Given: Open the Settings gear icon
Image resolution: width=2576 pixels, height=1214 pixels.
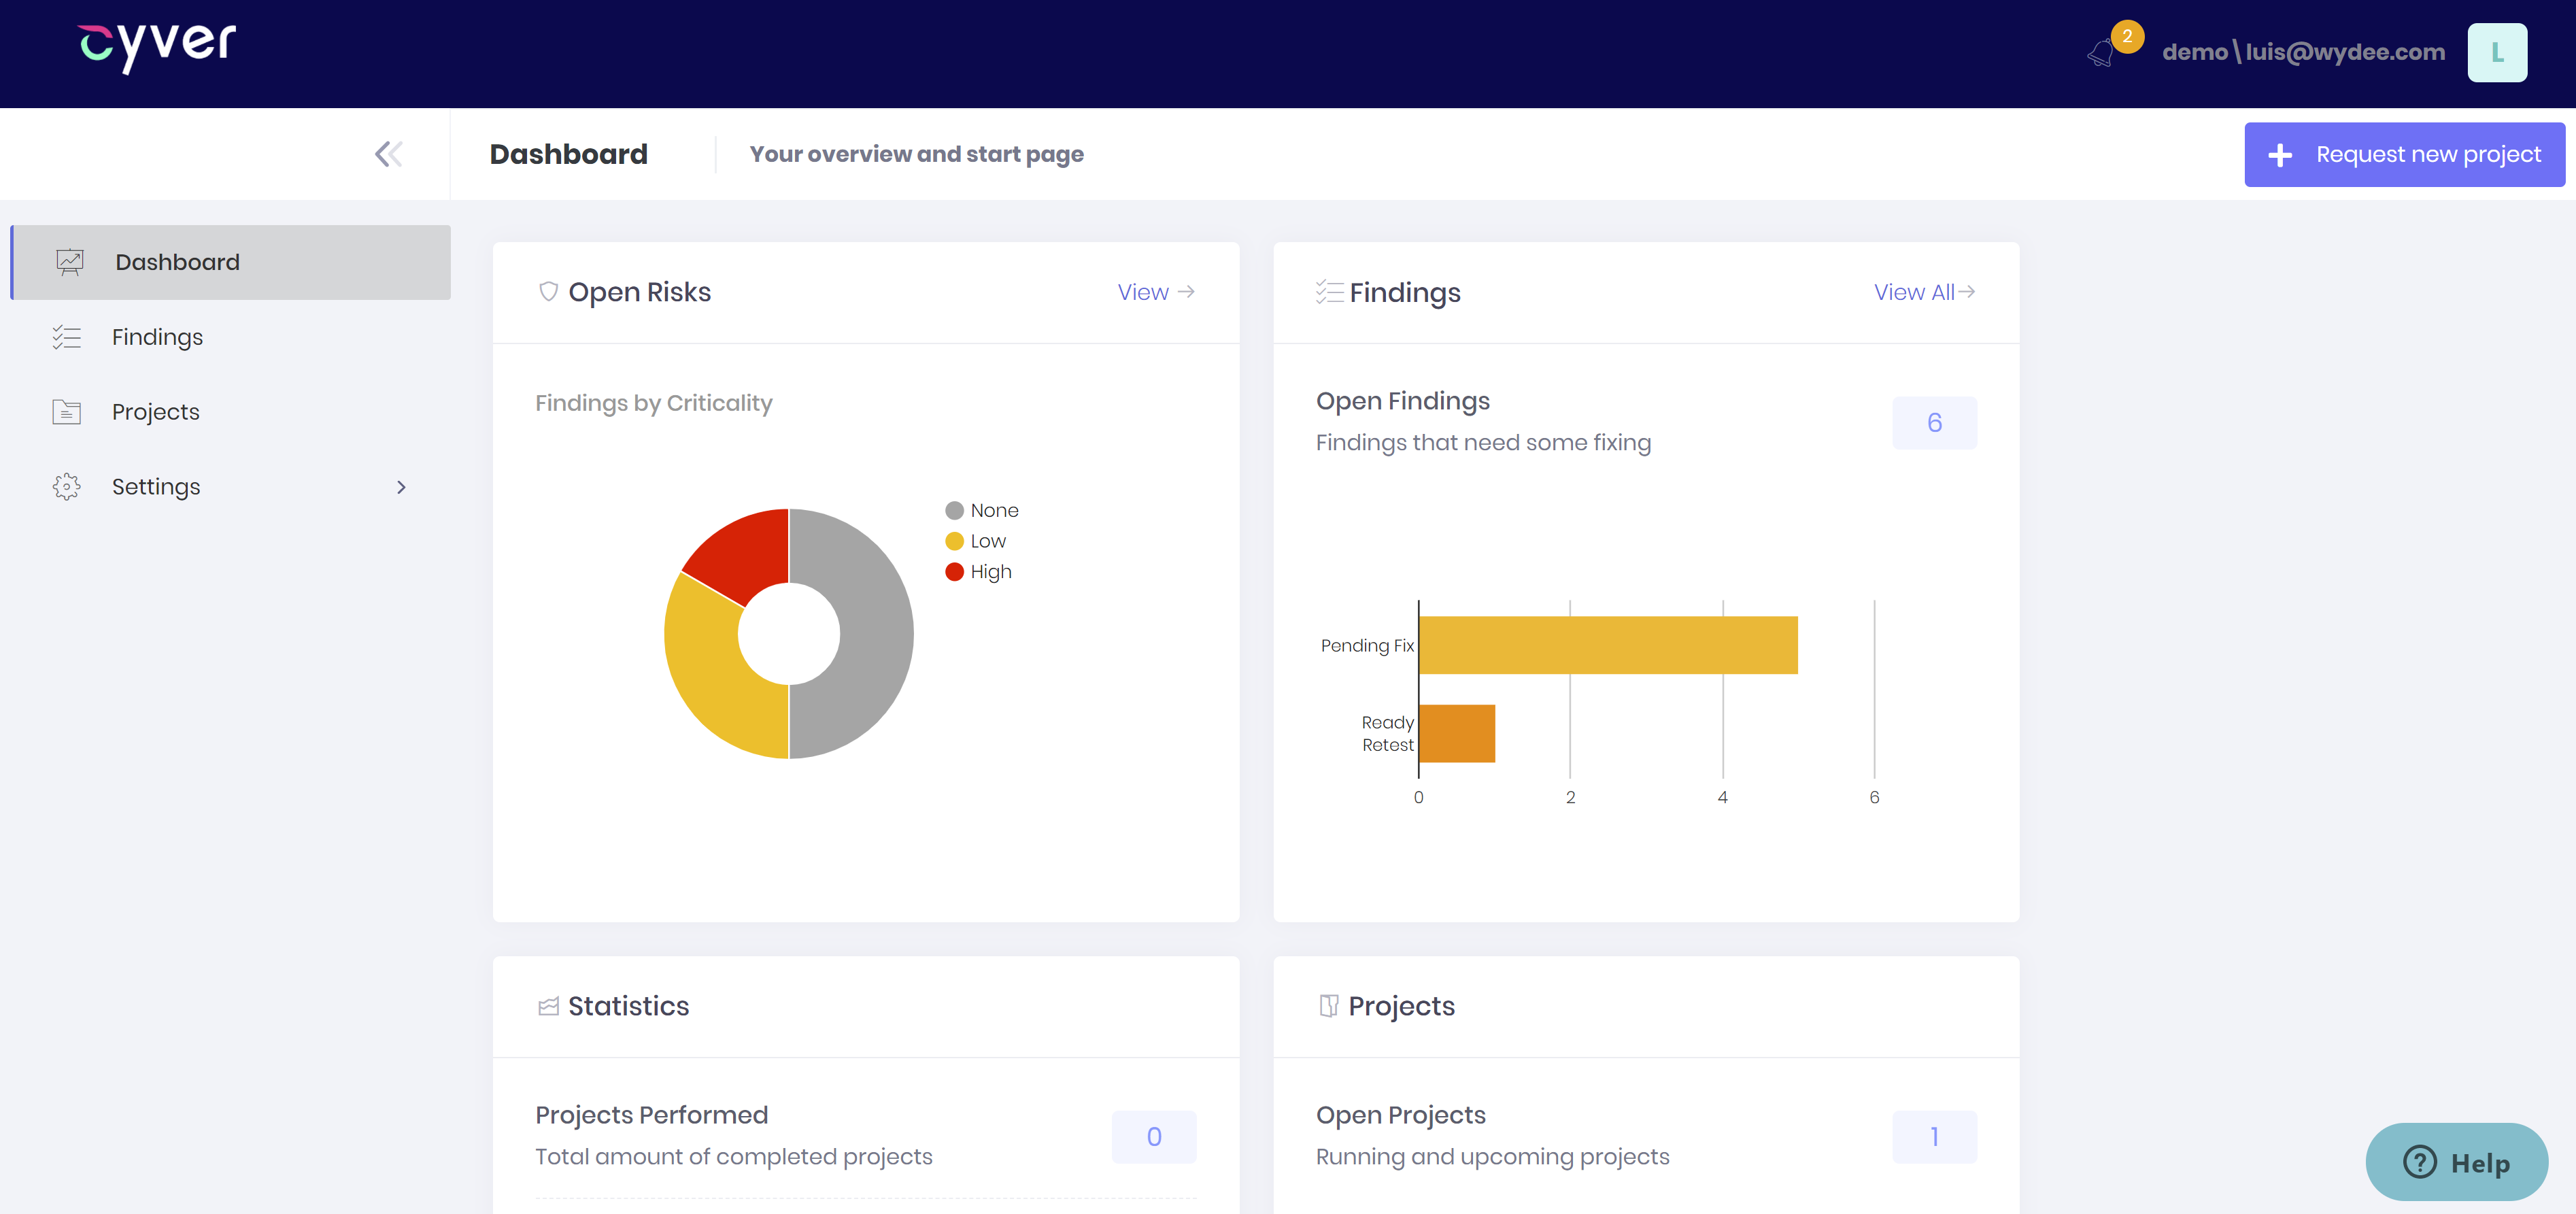Looking at the screenshot, I should click(x=66, y=487).
